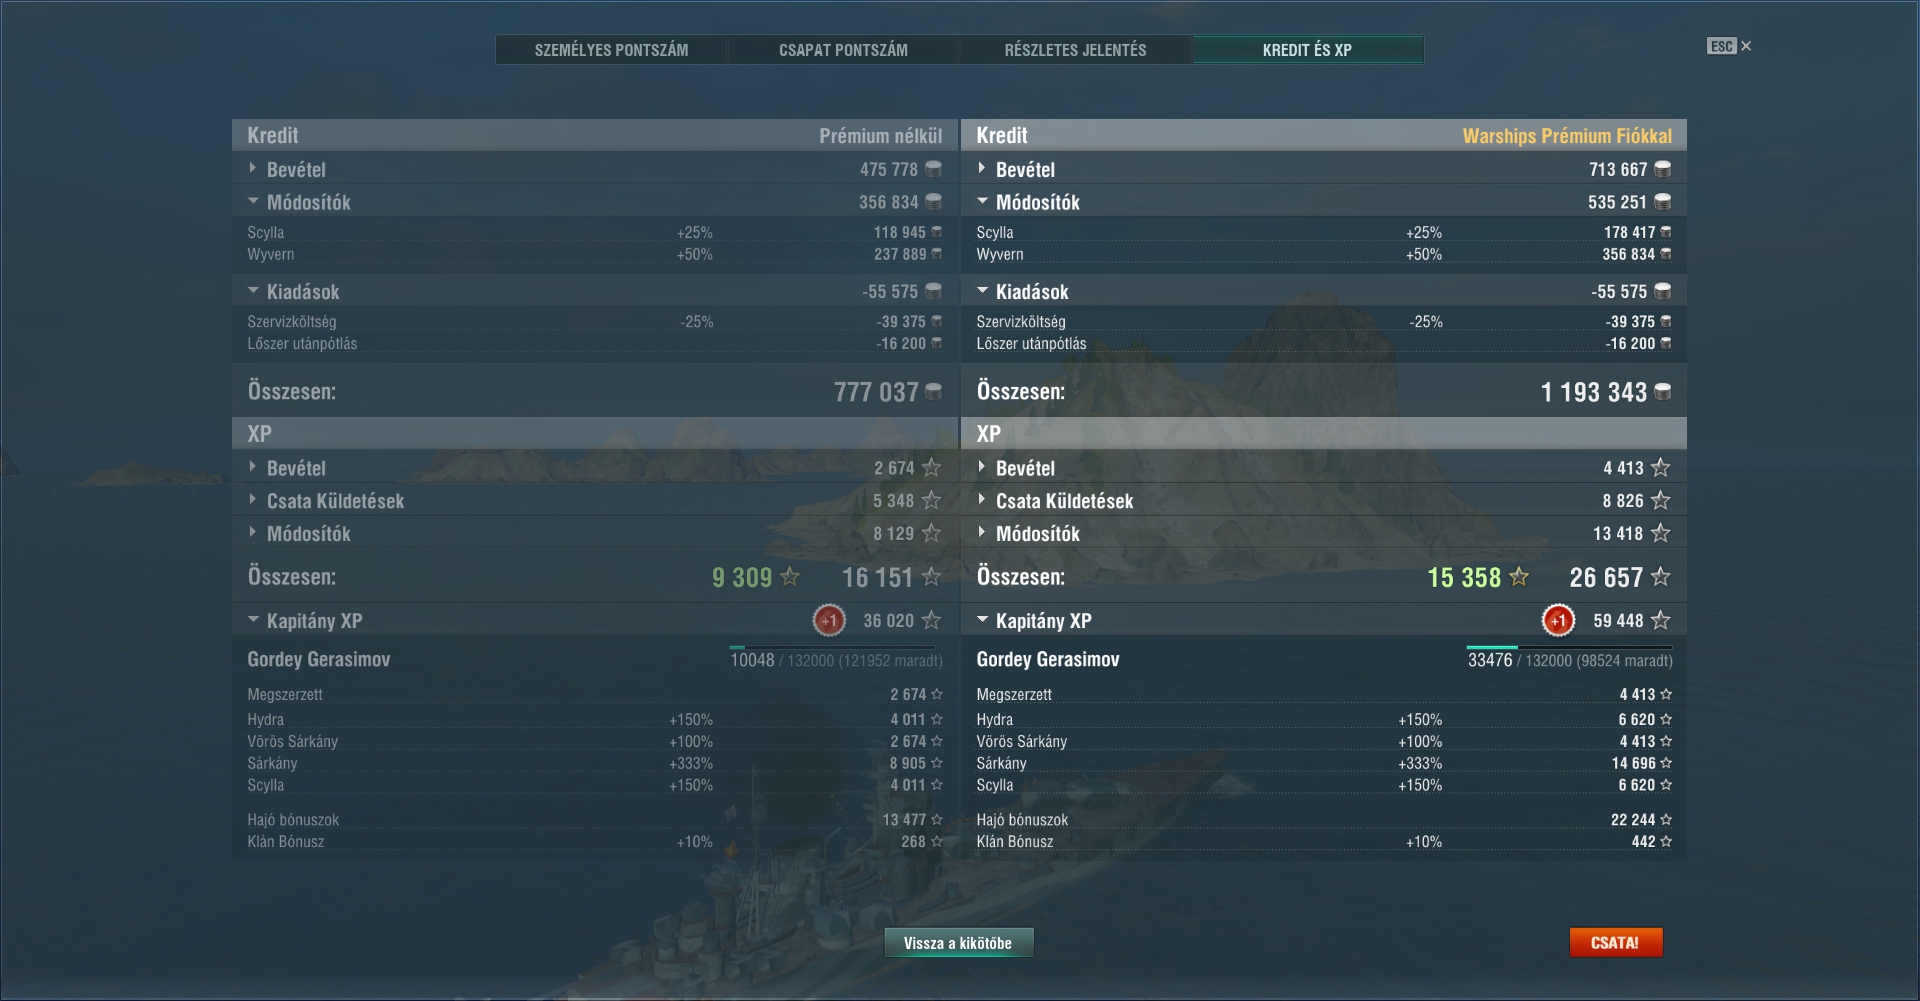Start a new battle with CSATA! button
Viewport: 1920px width, 1001px height.
pos(1615,942)
